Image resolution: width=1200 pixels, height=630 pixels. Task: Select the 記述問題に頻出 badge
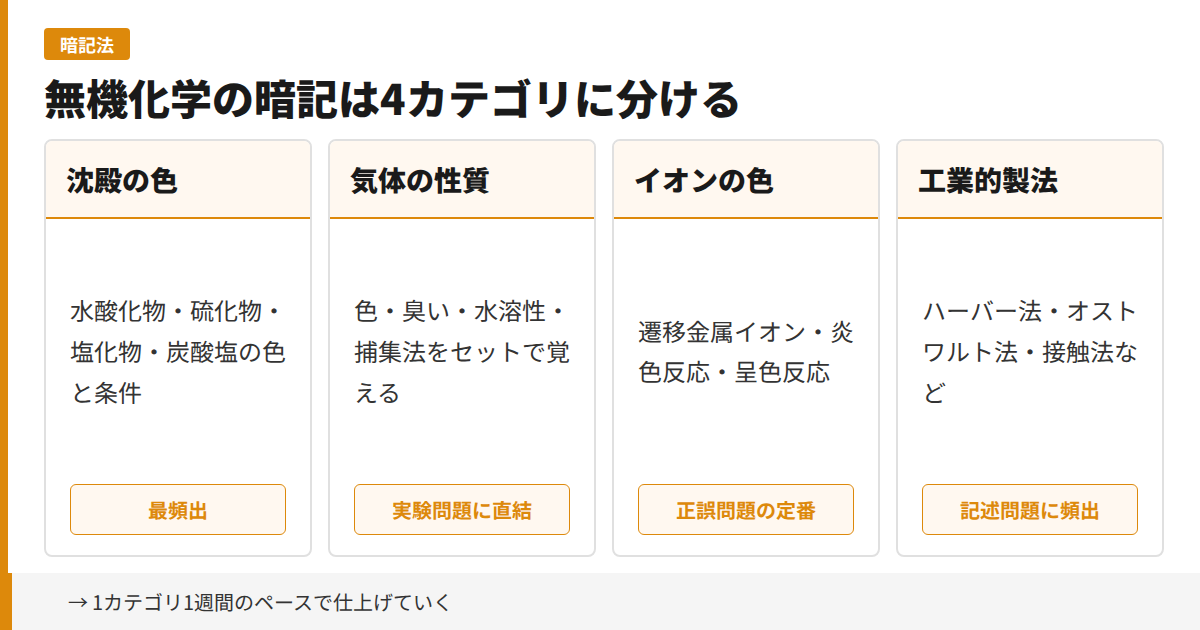(1030, 510)
